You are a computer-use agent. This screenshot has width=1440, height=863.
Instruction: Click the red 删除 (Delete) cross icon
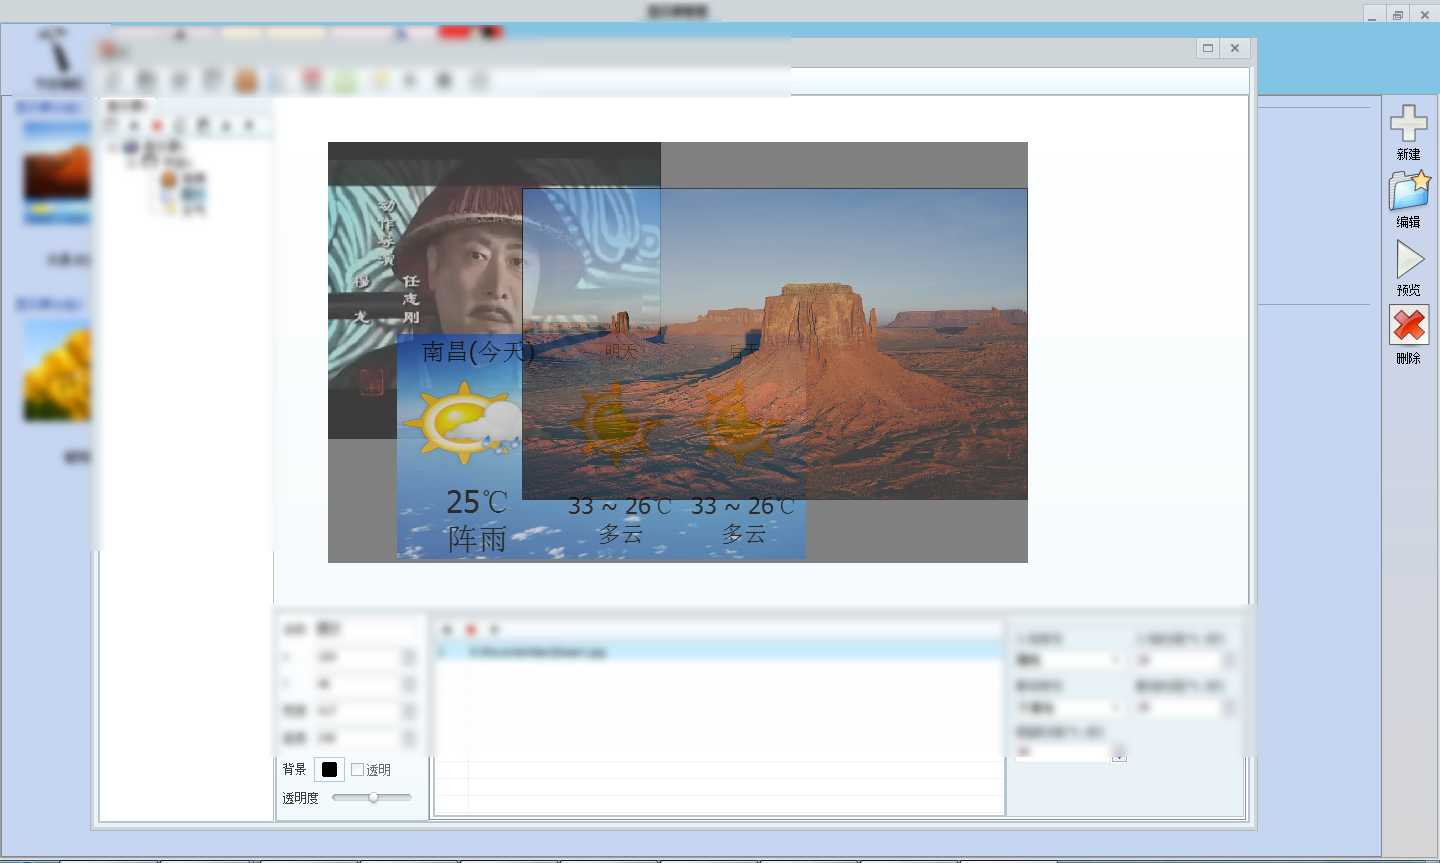[x=1409, y=325]
